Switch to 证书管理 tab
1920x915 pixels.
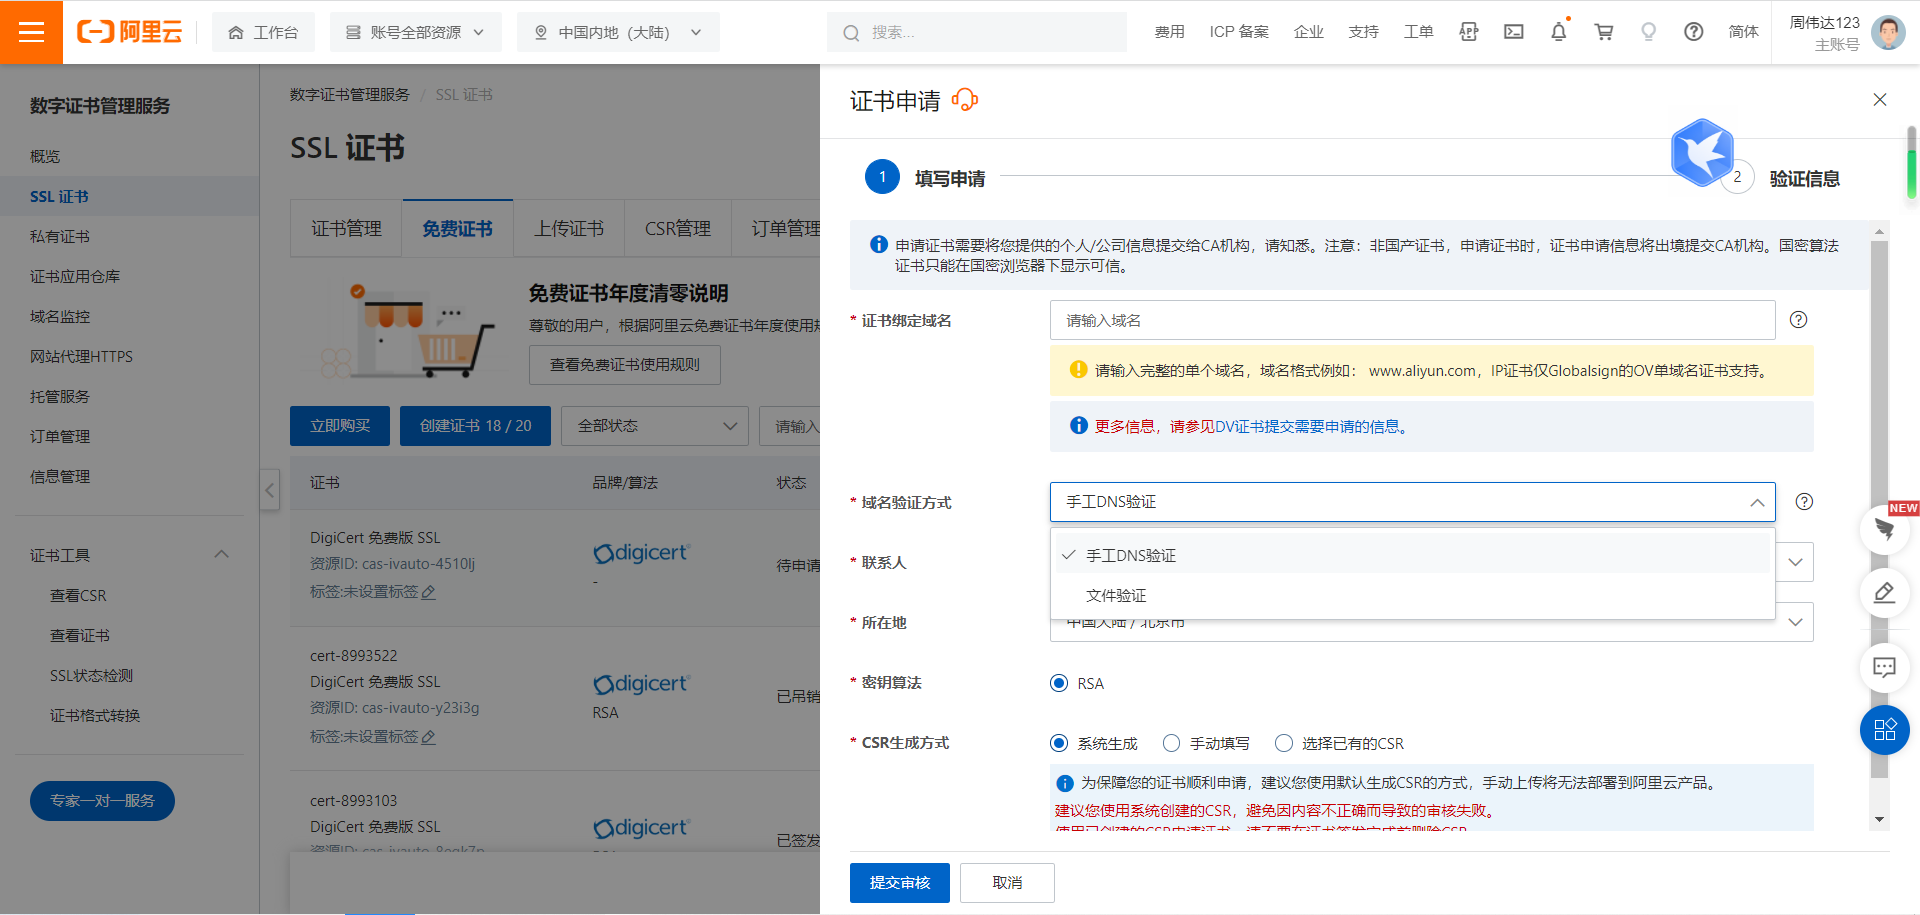(x=346, y=229)
